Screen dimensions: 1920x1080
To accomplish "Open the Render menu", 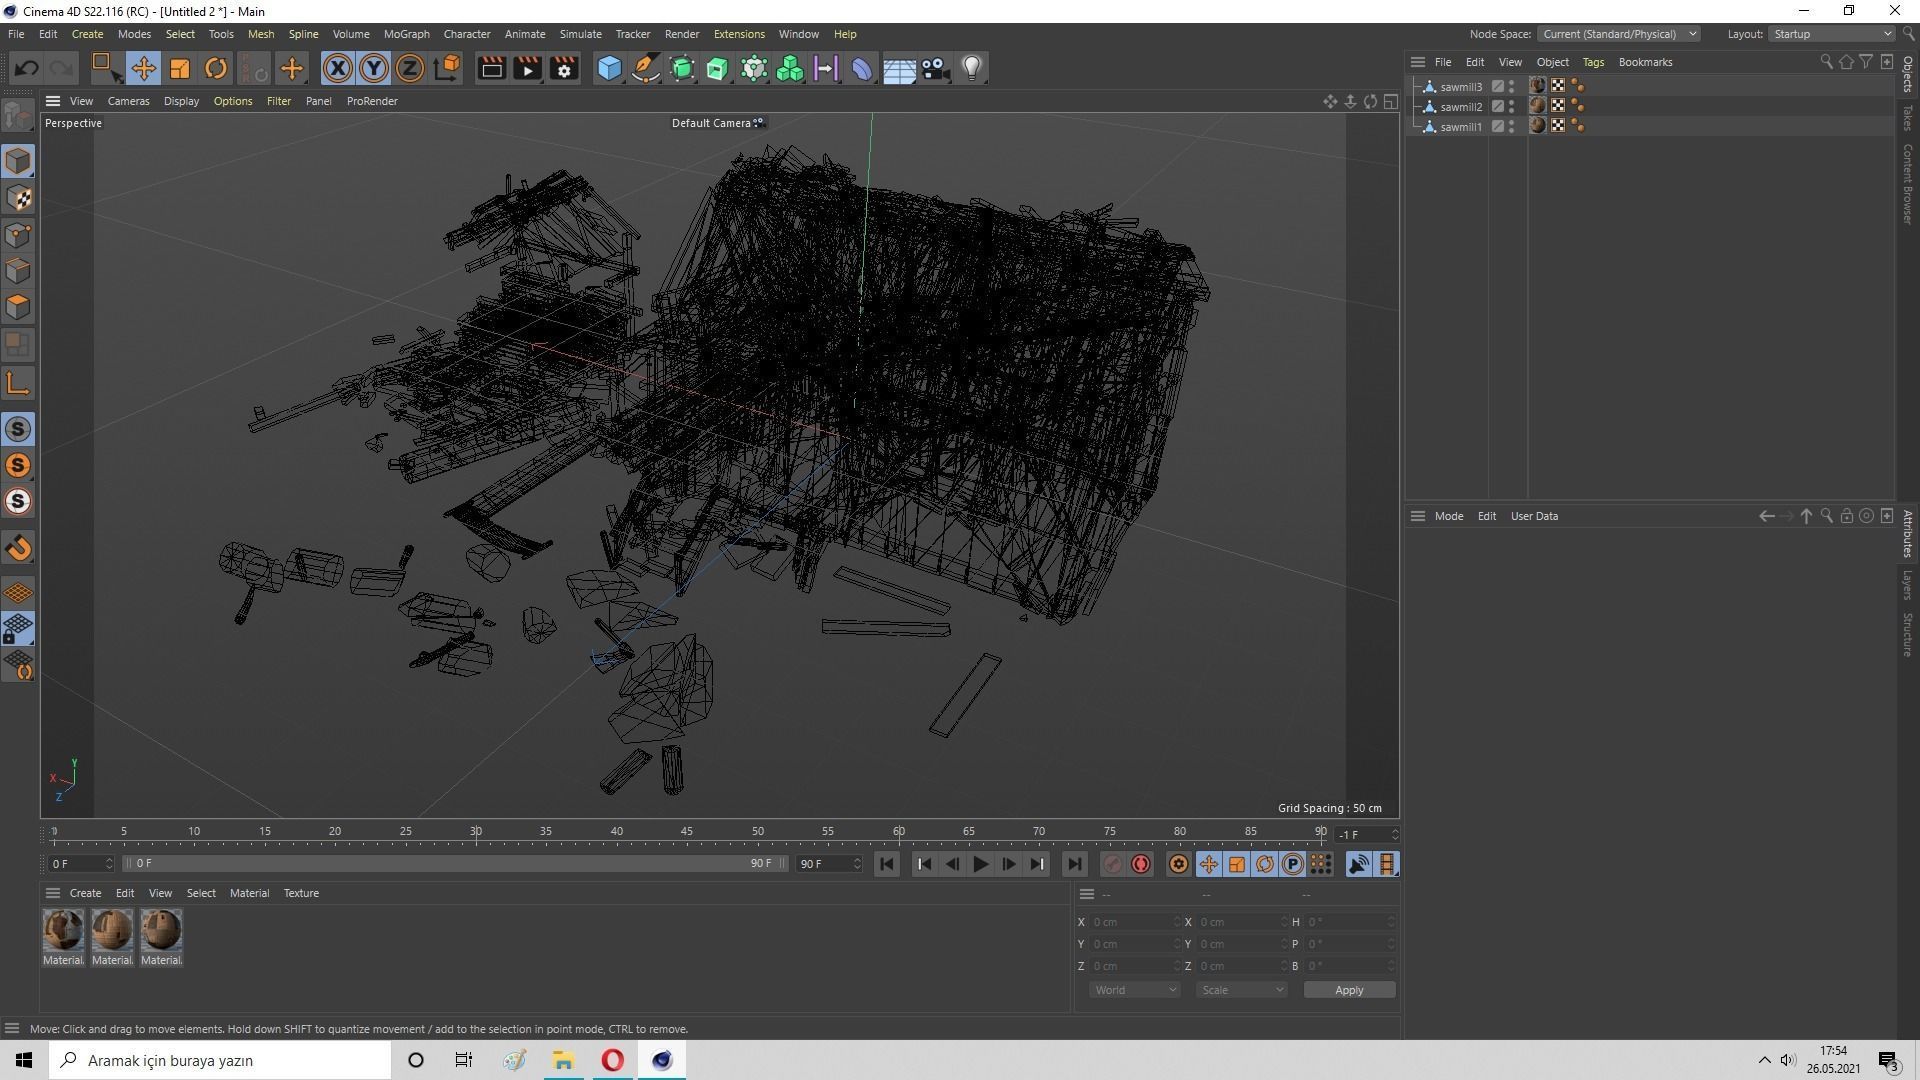I will [x=682, y=34].
